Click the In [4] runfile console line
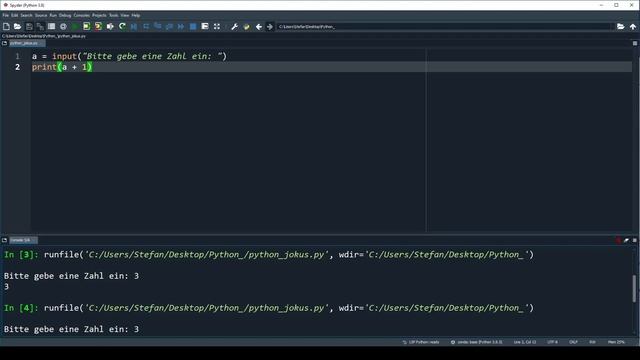Image resolution: width=640 pixels, height=360 pixels. click(269, 308)
